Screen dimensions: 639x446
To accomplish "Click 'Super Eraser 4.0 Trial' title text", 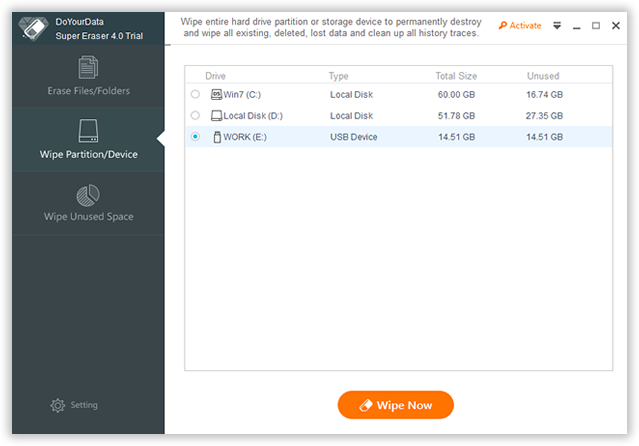I will (x=99, y=36).
